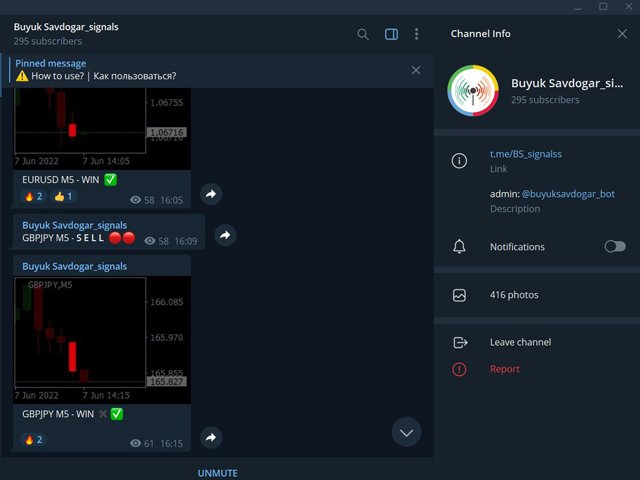This screenshot has width=640, height=480.
Task: Click the views eye icon on 16:15 message
Action: [136, 443]
